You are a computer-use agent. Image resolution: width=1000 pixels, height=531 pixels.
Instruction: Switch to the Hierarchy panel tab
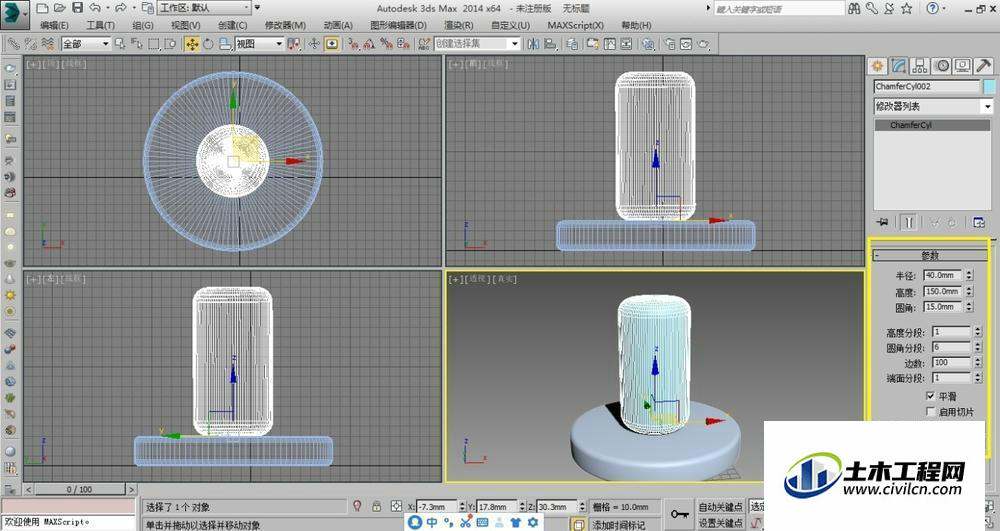[920, 66]
